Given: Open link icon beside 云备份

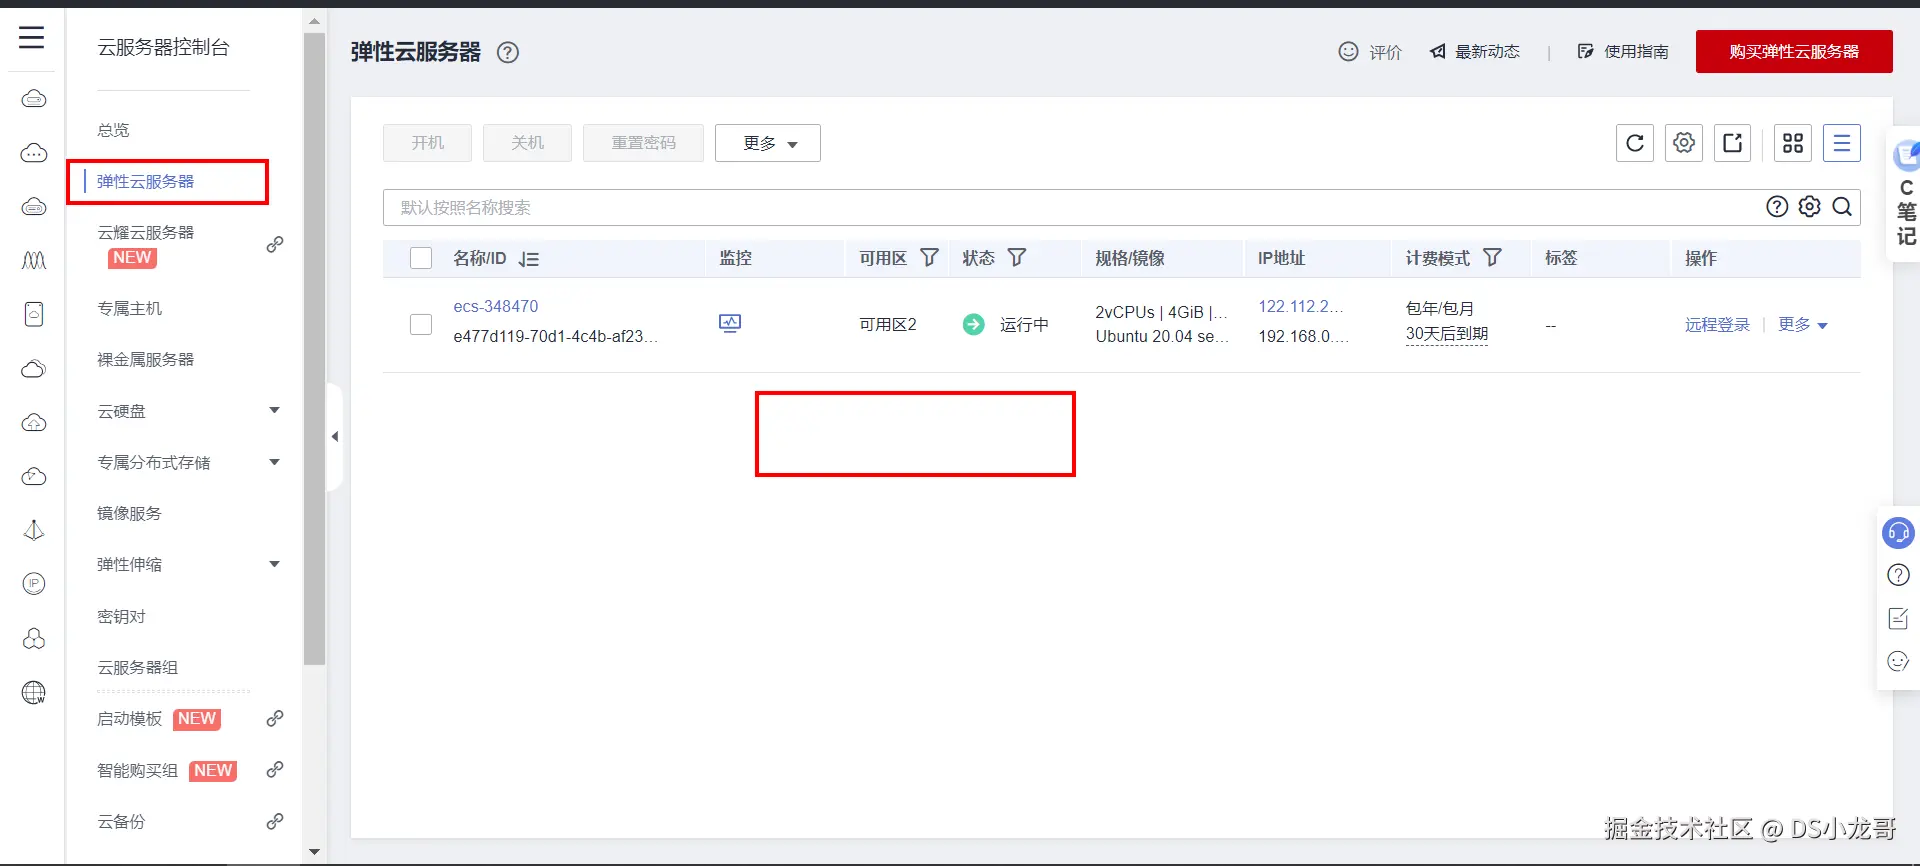Looking at the screenshot, I should pos(275,822).
